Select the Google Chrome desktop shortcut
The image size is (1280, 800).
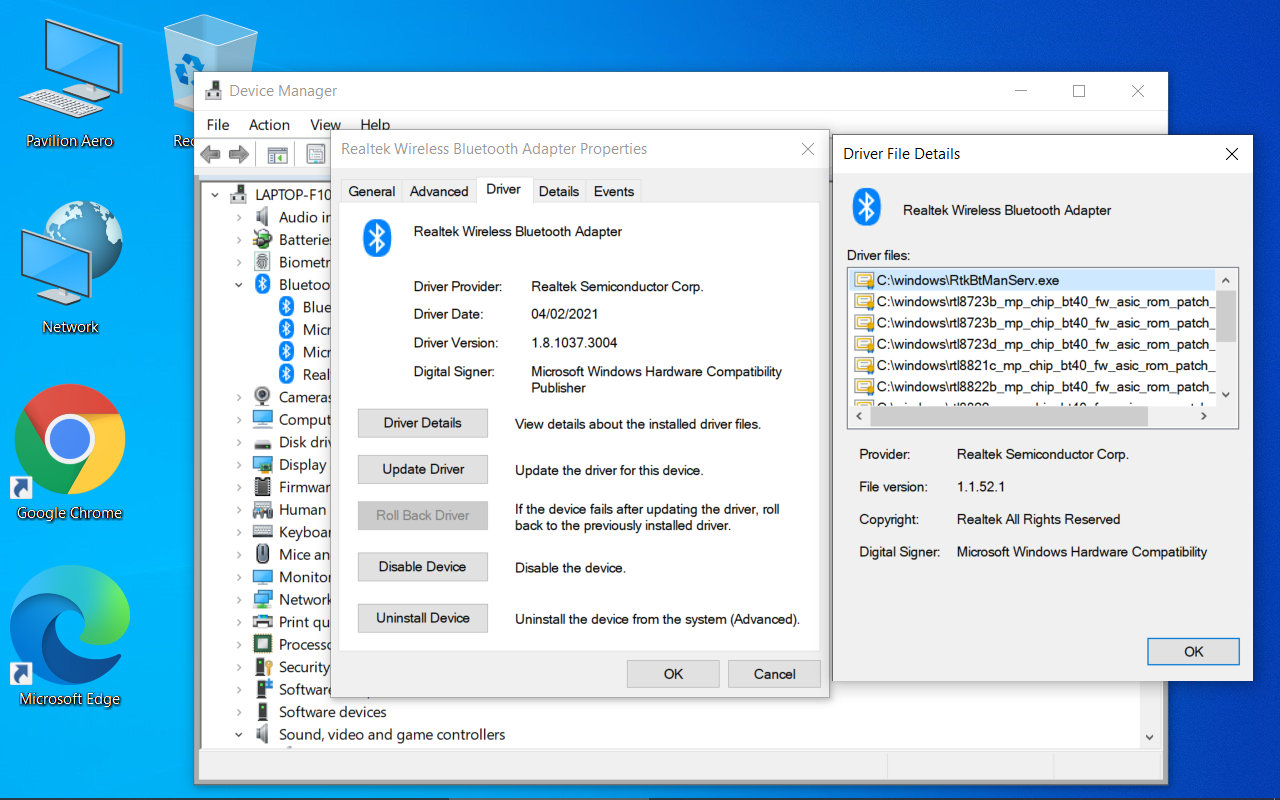(70, 452)
